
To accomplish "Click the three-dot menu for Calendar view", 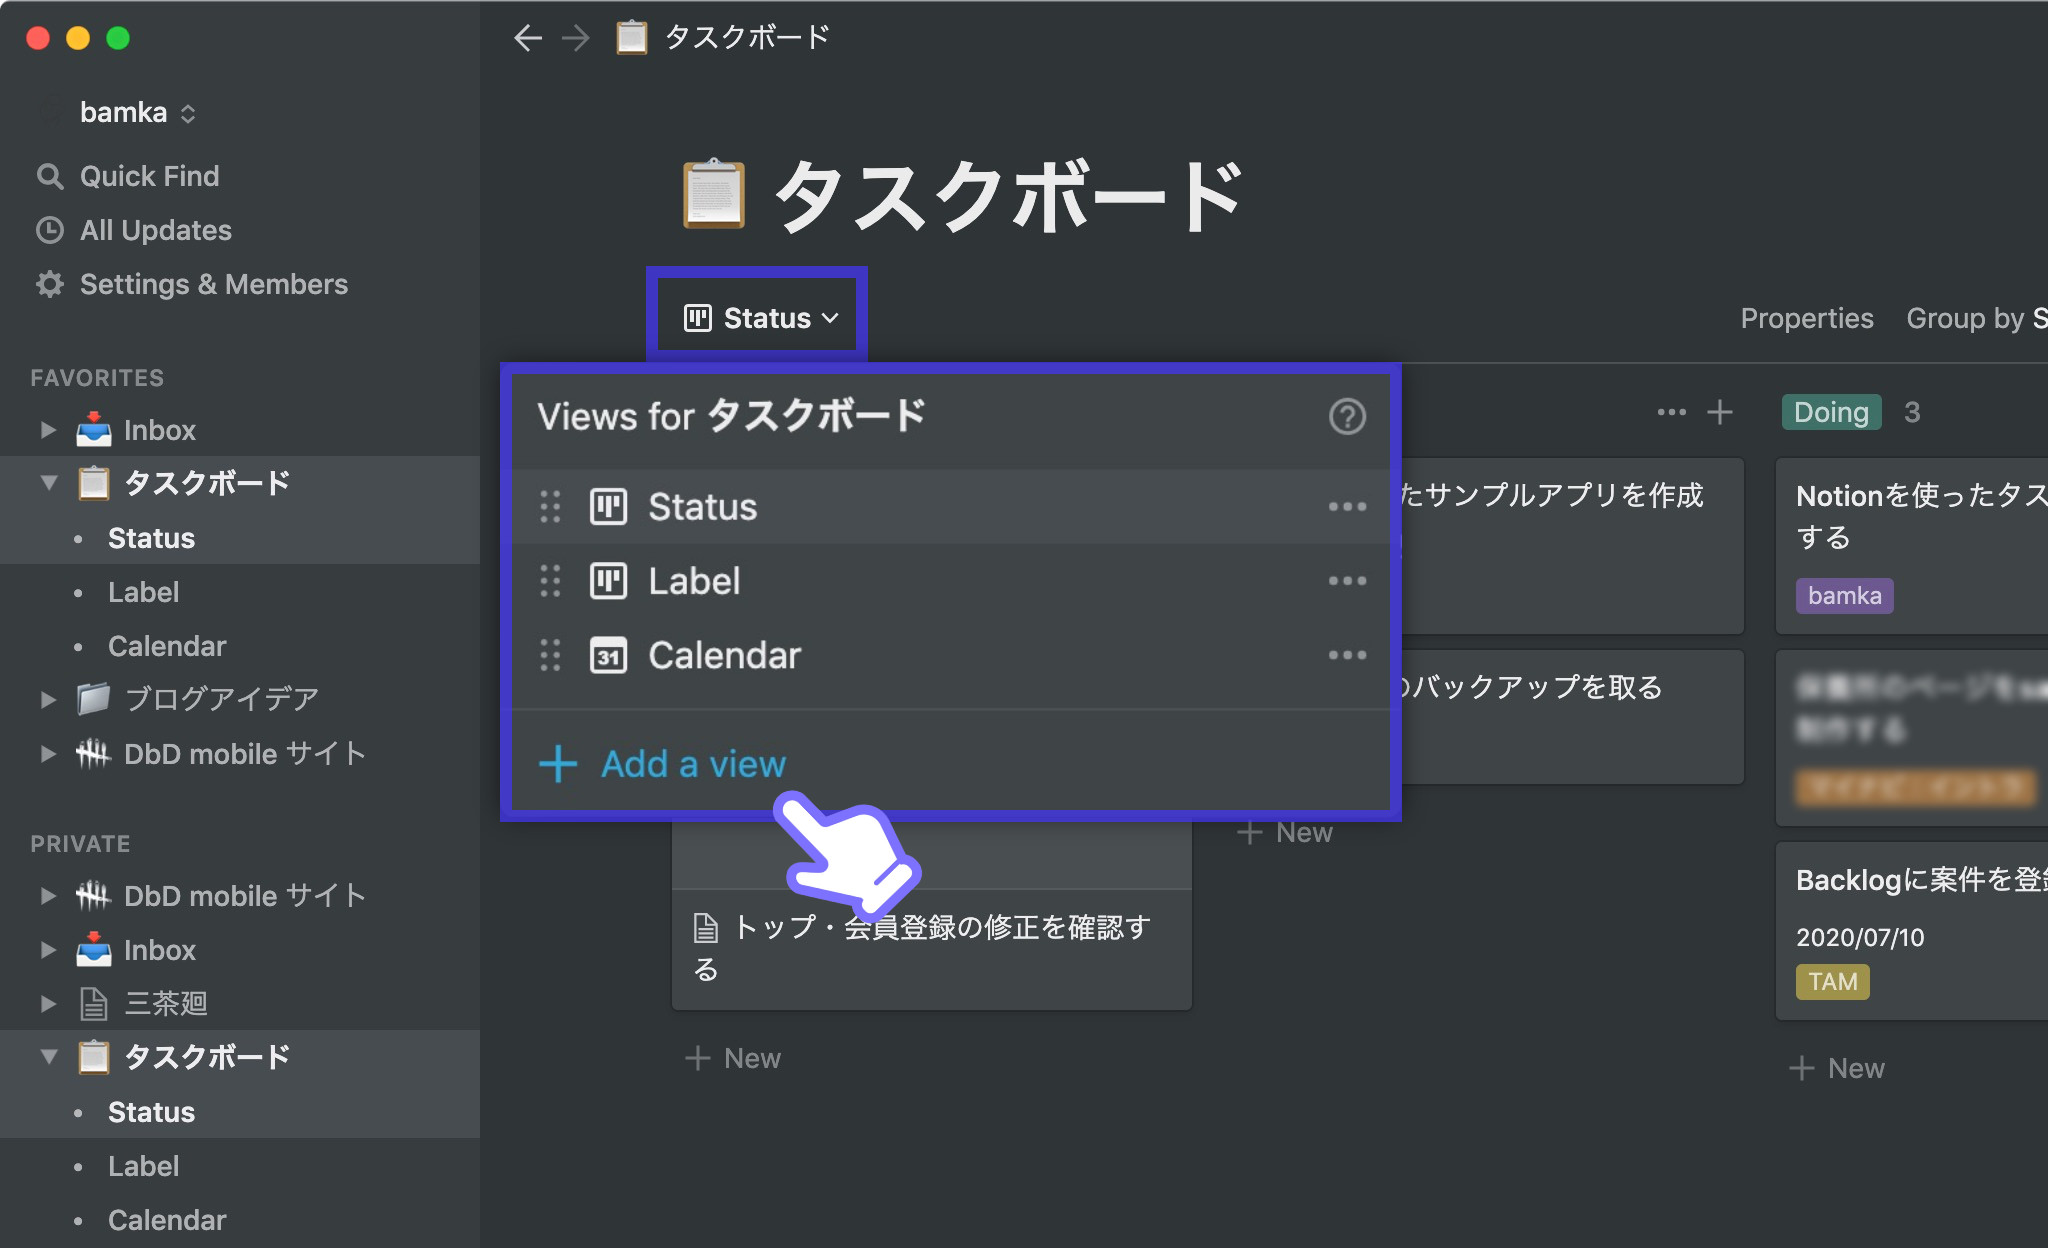I will (1347, 654).
